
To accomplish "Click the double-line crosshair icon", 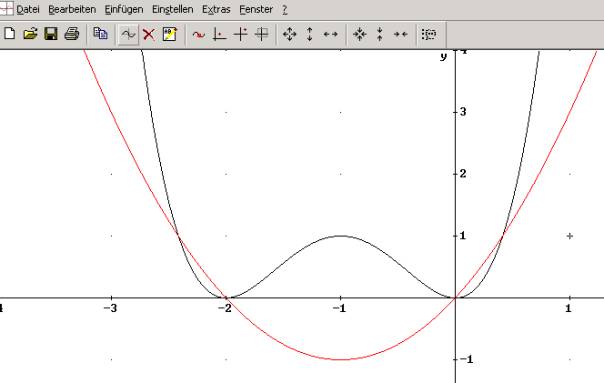I will 262,34.
